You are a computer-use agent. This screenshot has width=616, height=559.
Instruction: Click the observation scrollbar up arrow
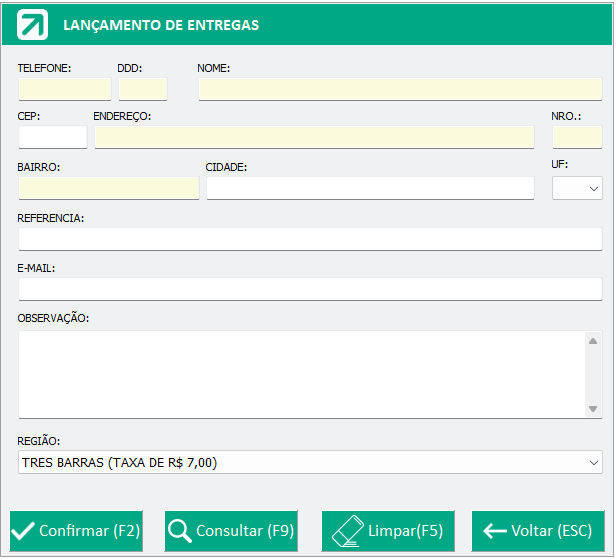[593, 341]
